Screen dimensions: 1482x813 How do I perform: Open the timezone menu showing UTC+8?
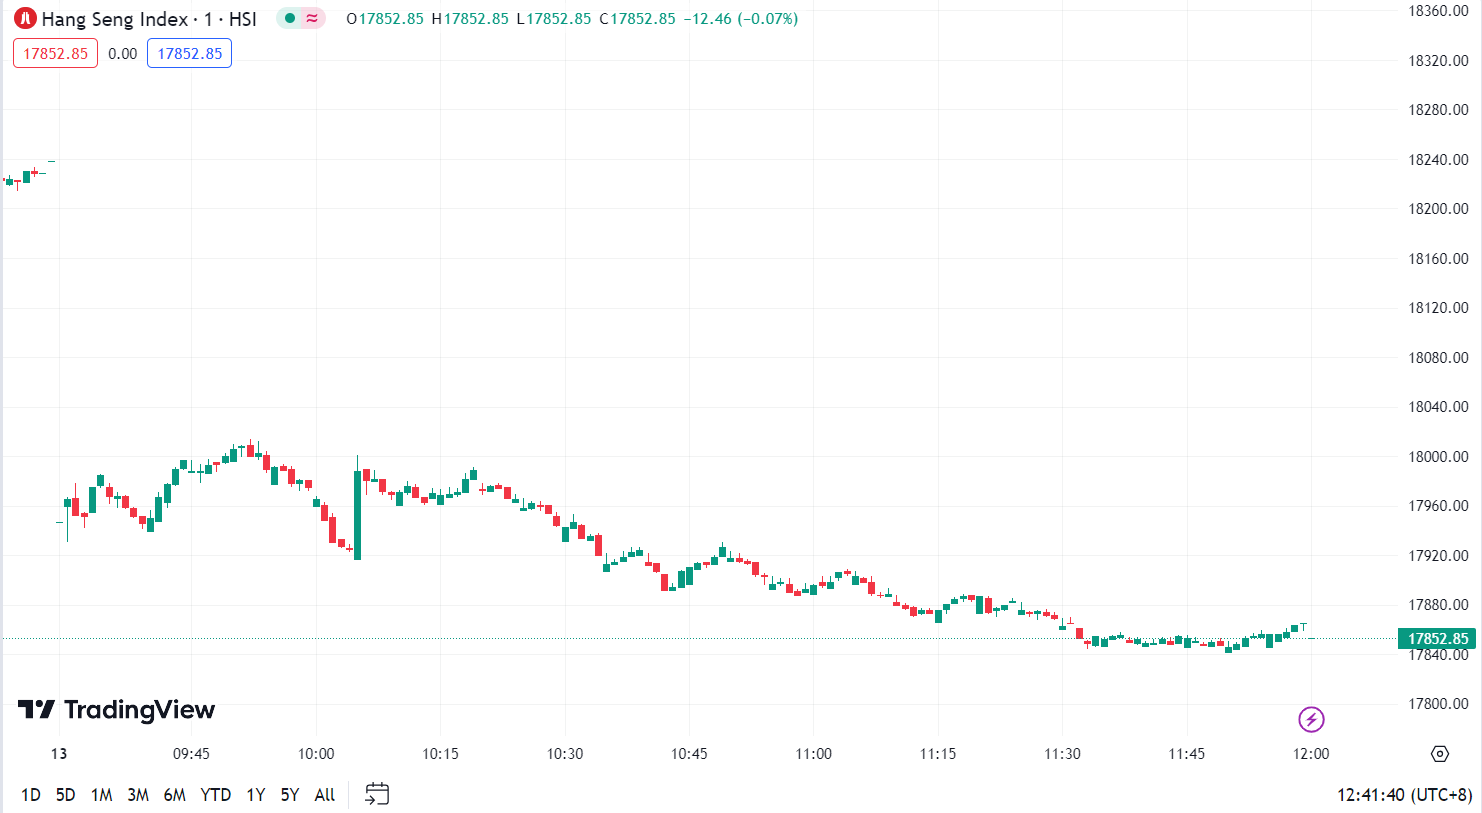coord(1404,795)
